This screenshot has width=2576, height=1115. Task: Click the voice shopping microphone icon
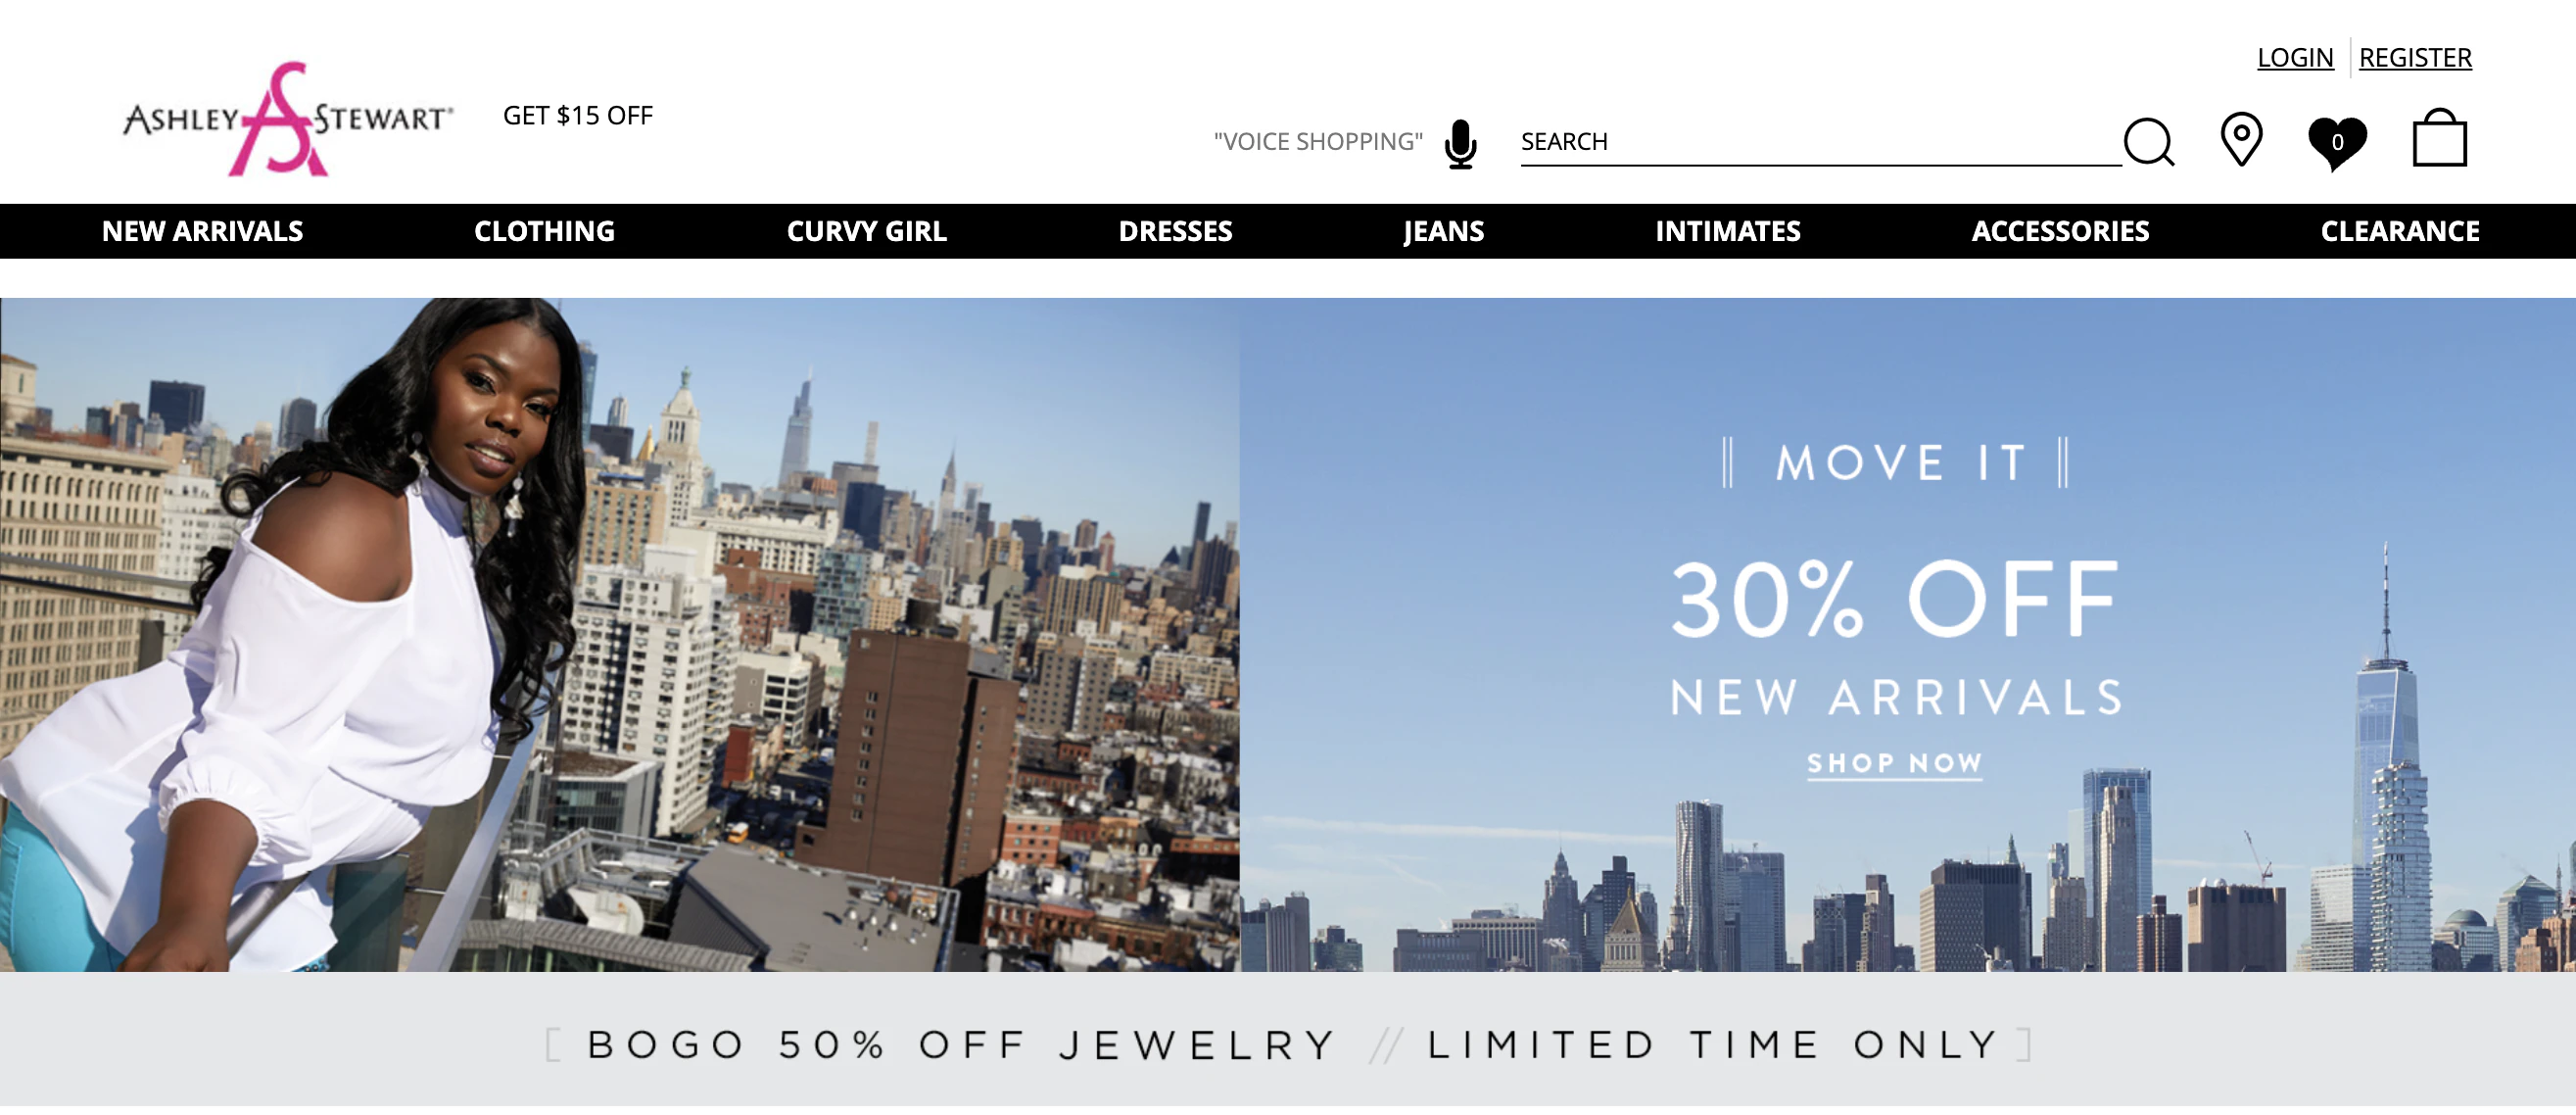tap(1460, 144)
